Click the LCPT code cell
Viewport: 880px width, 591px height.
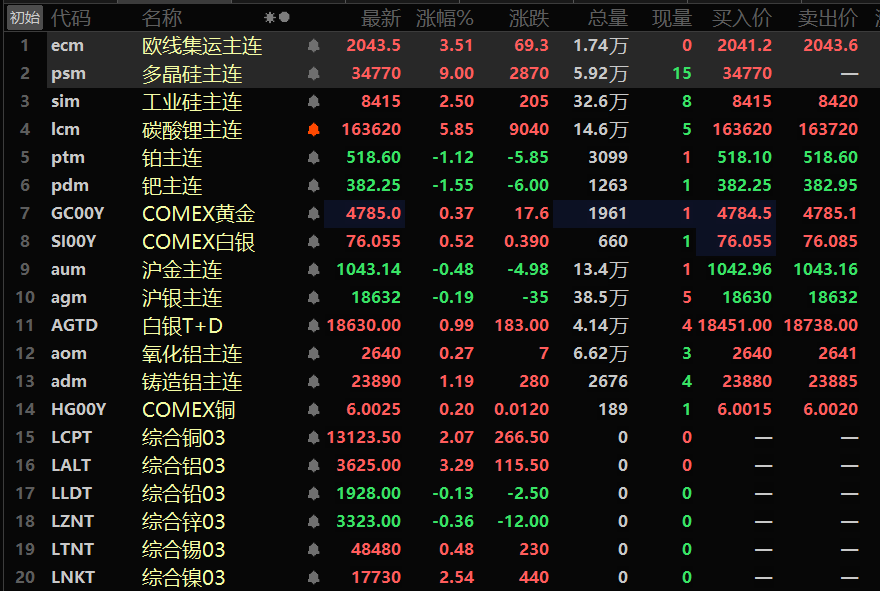(71, 437)
